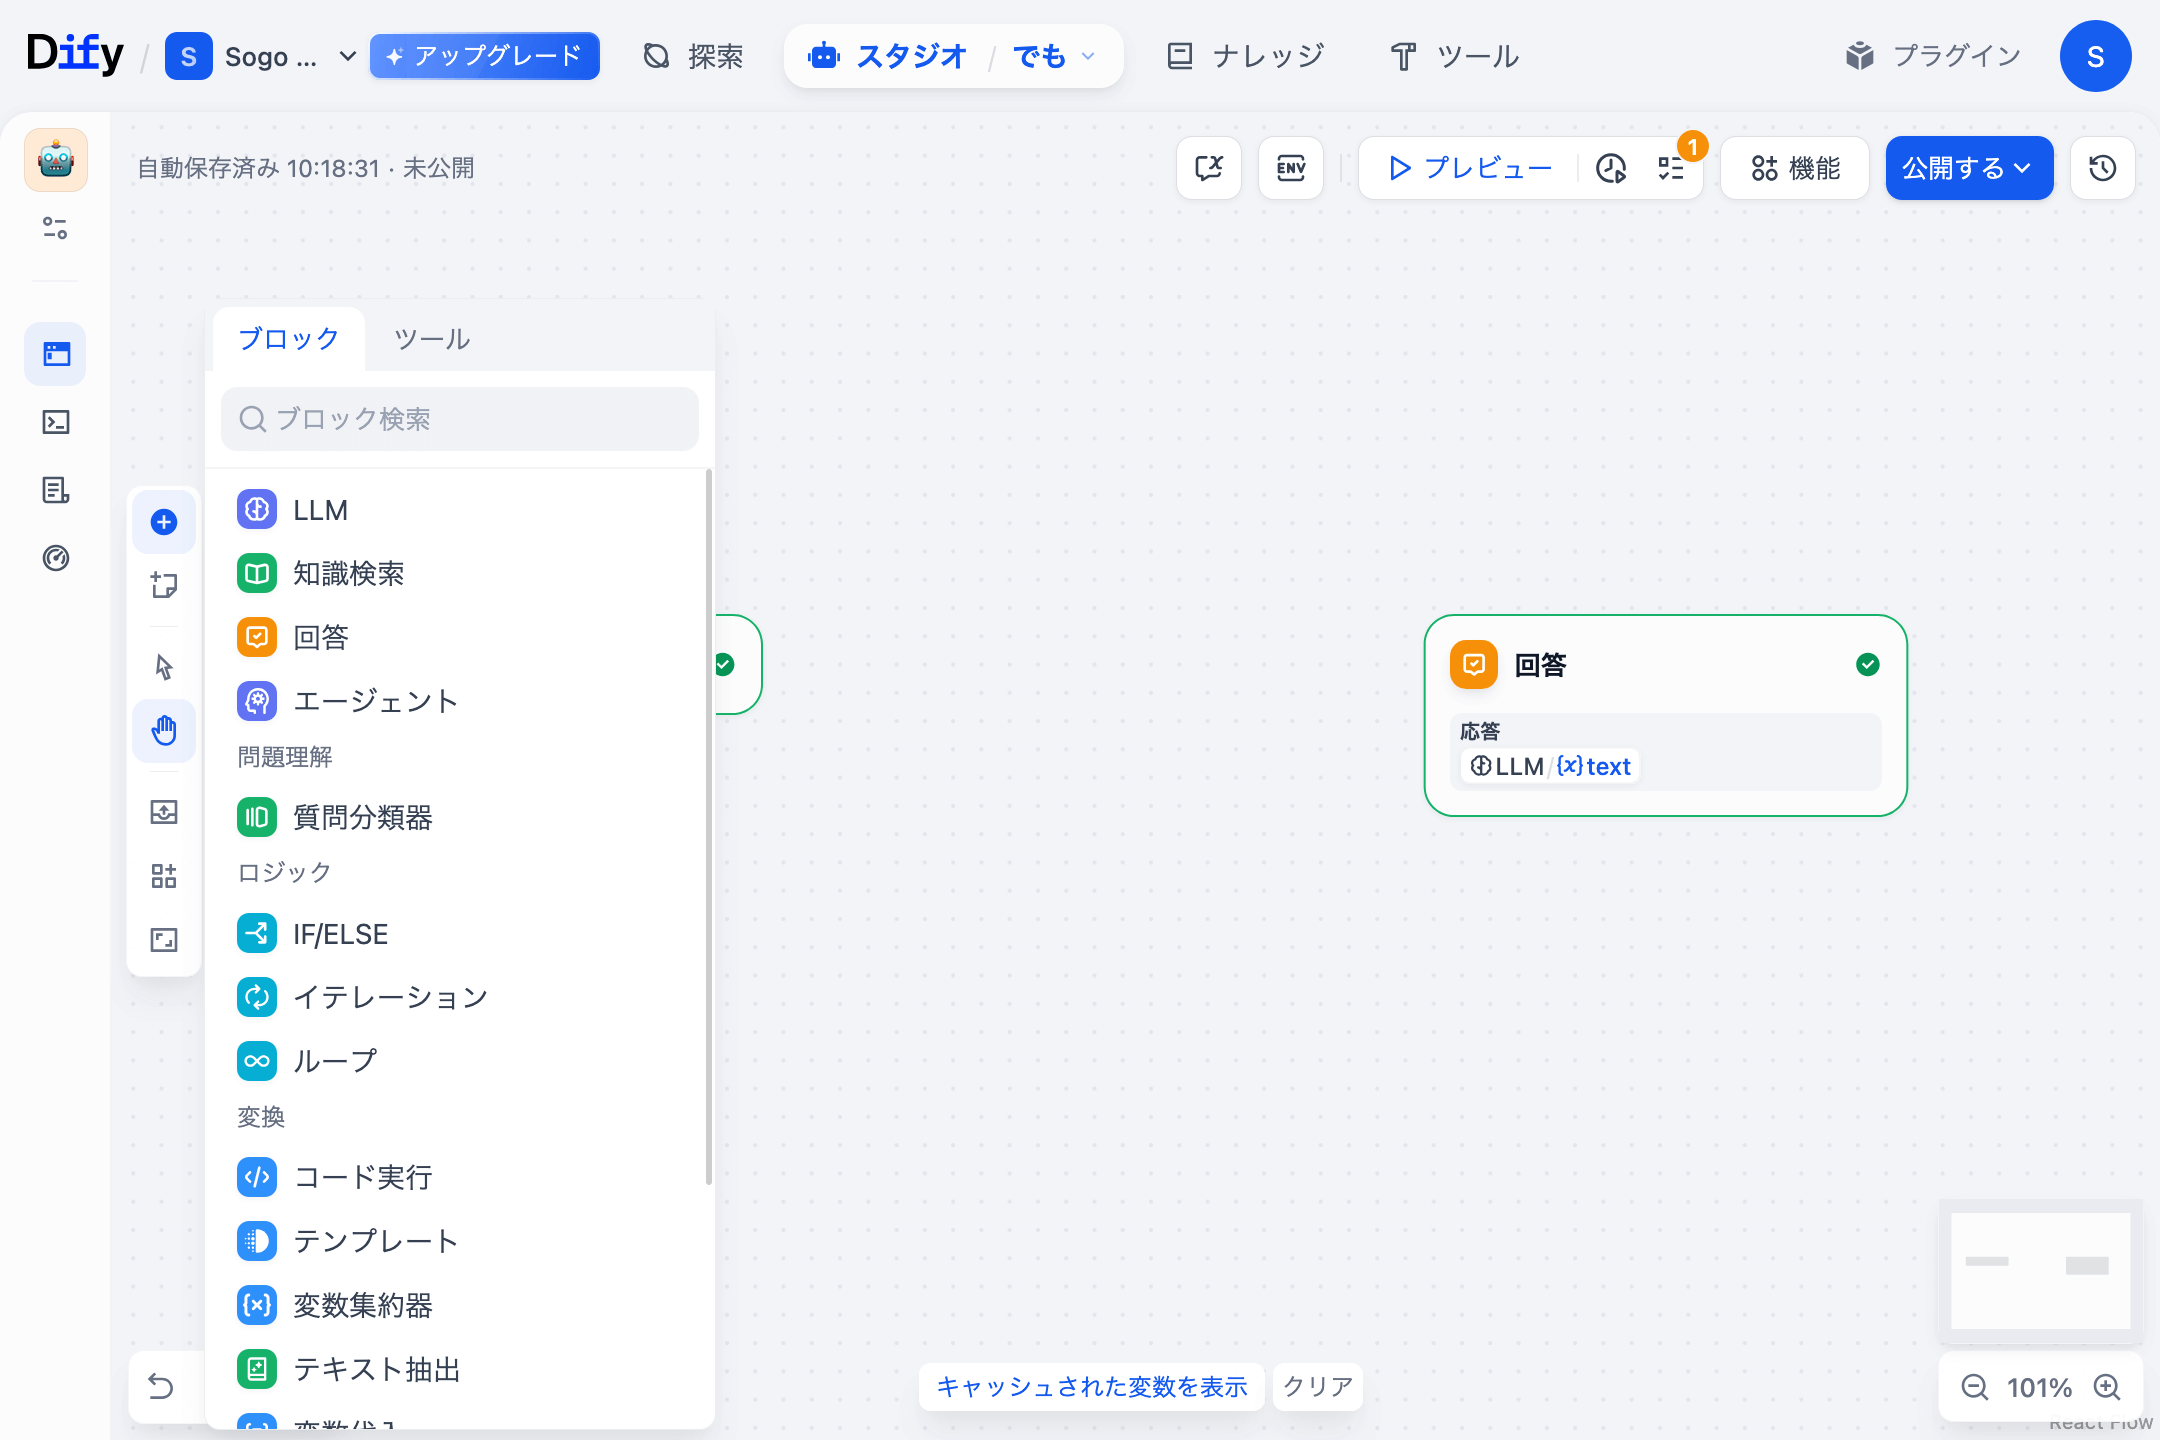The image size is (2160, 1440).
Task: Select the hand (pan) tool in canvas toolbar
Action: click(x=164, y=731)
